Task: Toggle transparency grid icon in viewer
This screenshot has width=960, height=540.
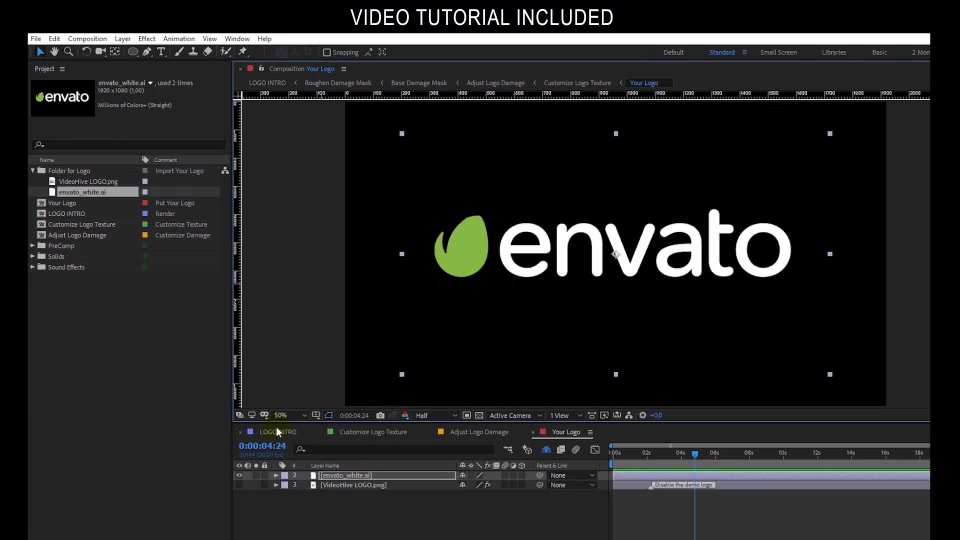Action: click(x=479, y=415)
